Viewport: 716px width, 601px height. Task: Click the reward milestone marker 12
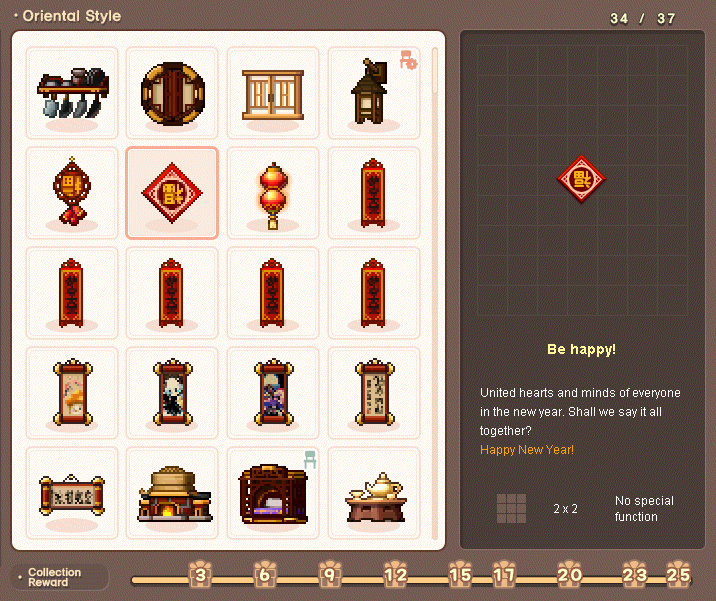click(x=396, y=575)
